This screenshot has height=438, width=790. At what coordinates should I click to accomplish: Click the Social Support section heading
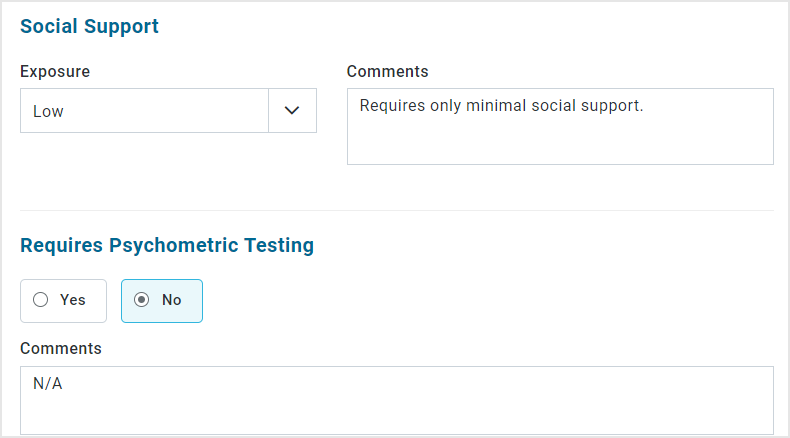(x=89, y=26)
